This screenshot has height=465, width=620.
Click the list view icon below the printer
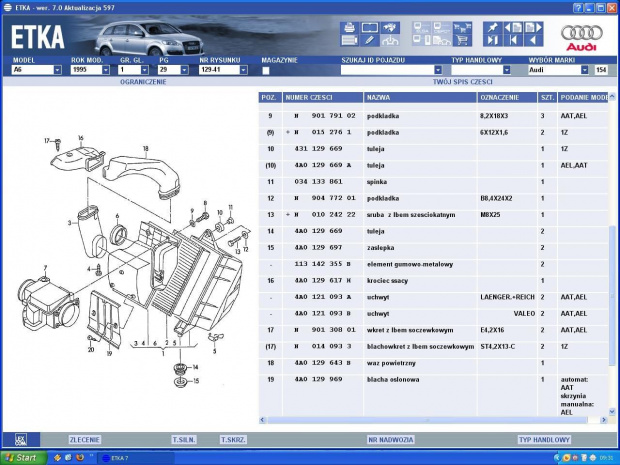click(x=349, y=40)
